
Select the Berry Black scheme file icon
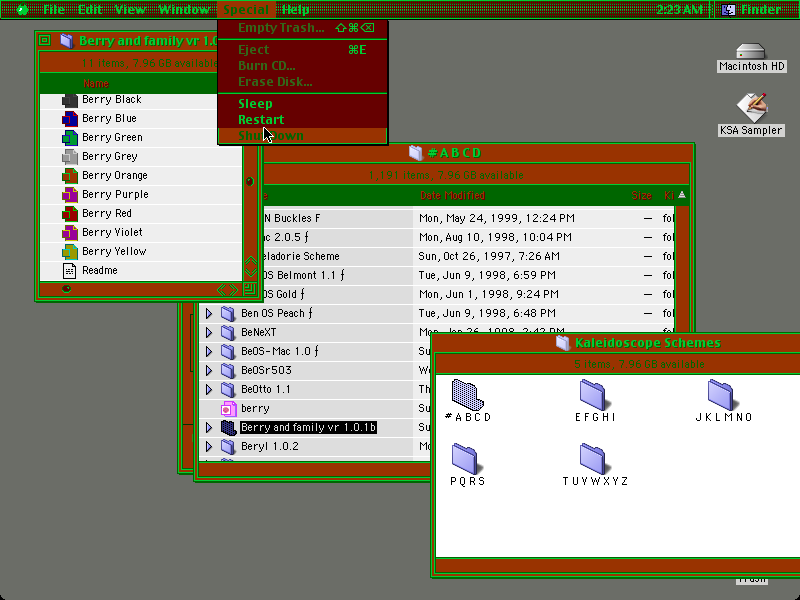[x=69, y=100]
